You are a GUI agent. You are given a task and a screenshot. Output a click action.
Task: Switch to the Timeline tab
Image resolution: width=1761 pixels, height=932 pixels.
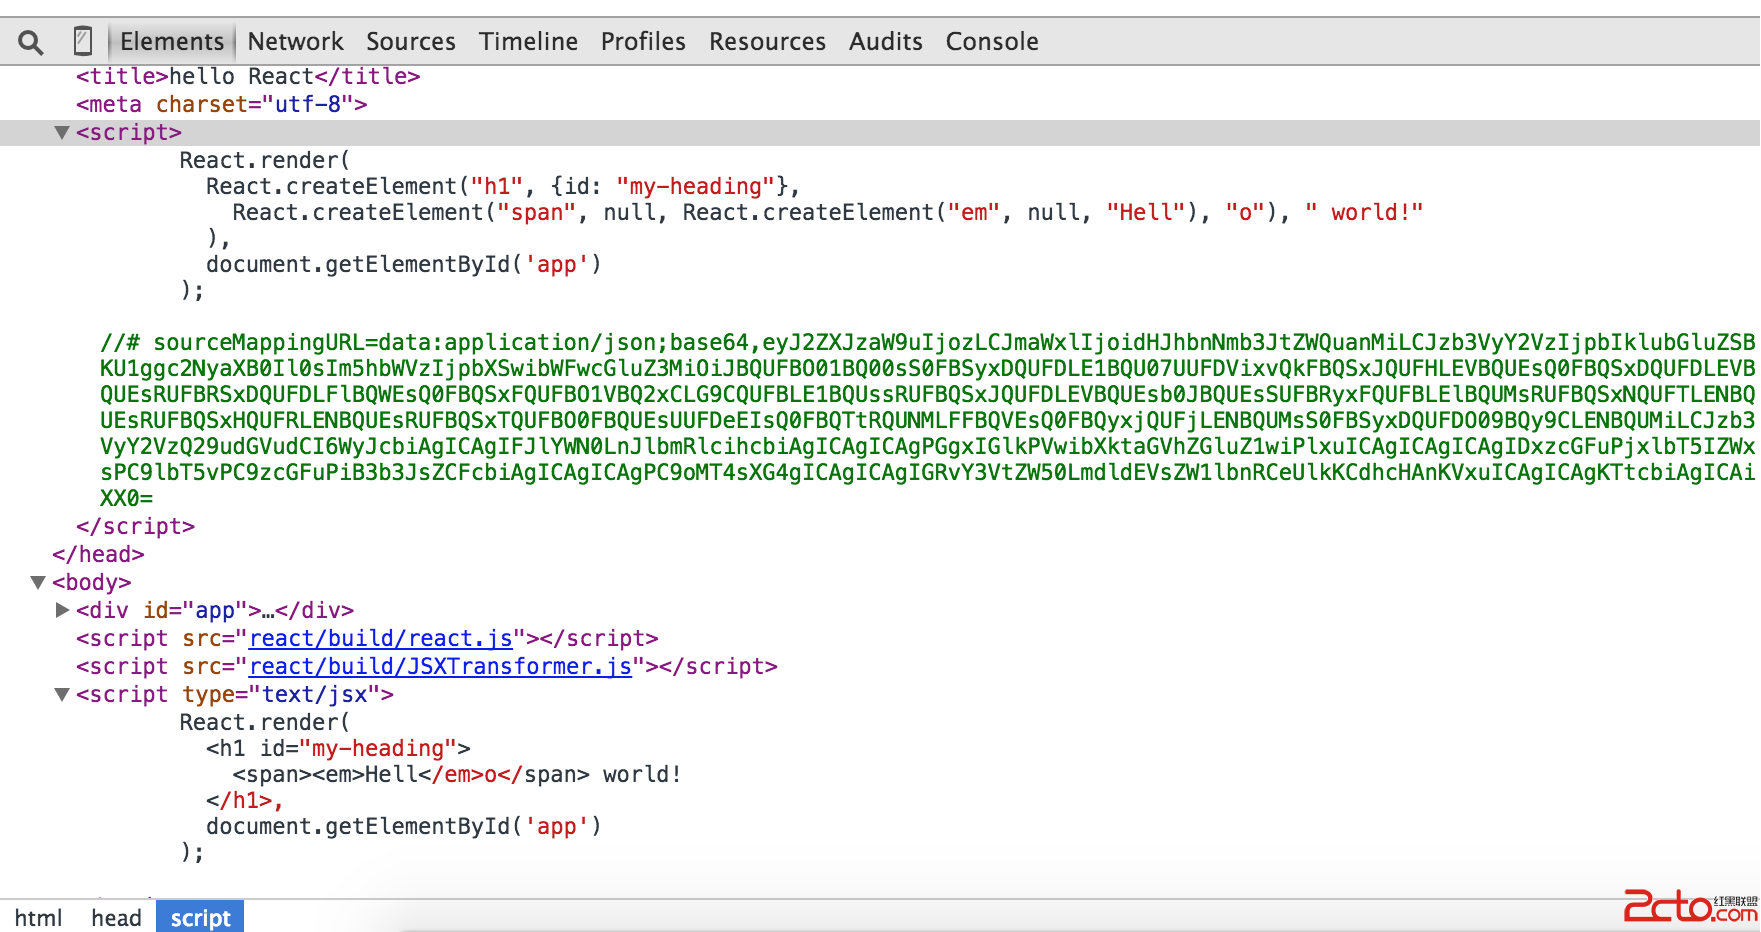528,42
